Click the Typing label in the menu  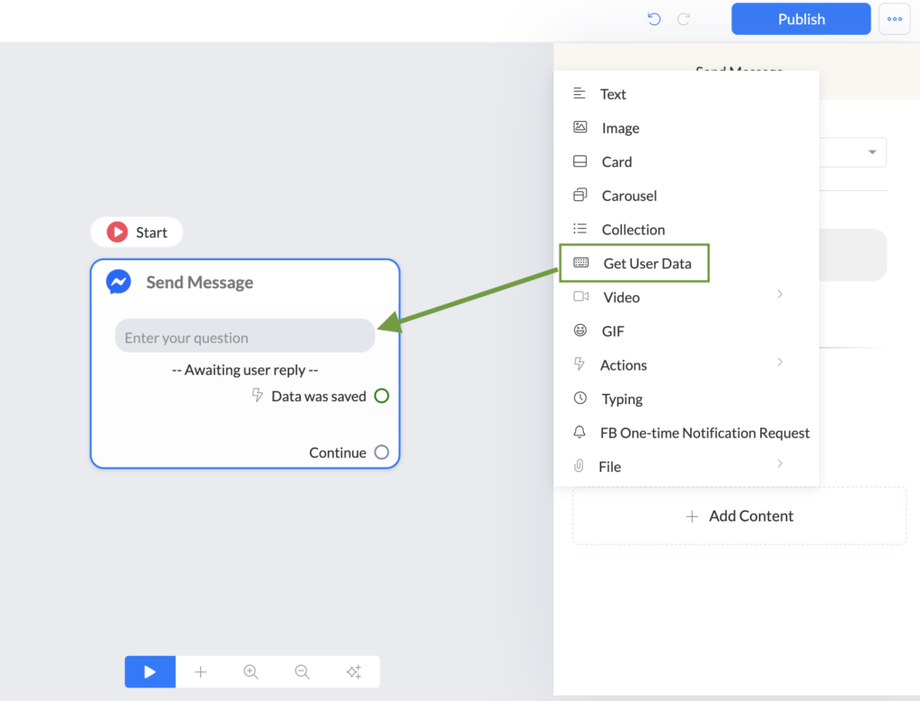(x=622, y=399)
